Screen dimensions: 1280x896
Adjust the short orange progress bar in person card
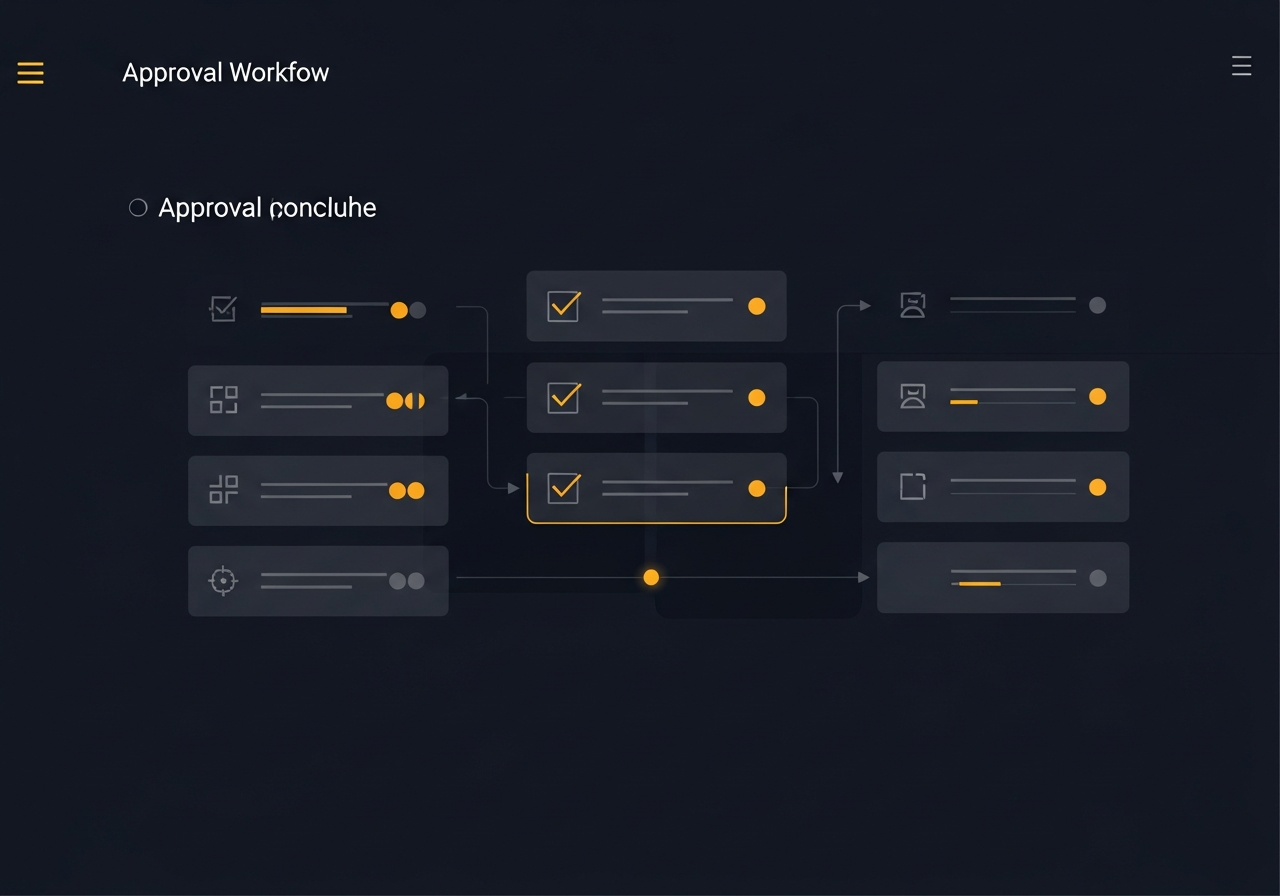pyautogui.click(x=963, y=402)
